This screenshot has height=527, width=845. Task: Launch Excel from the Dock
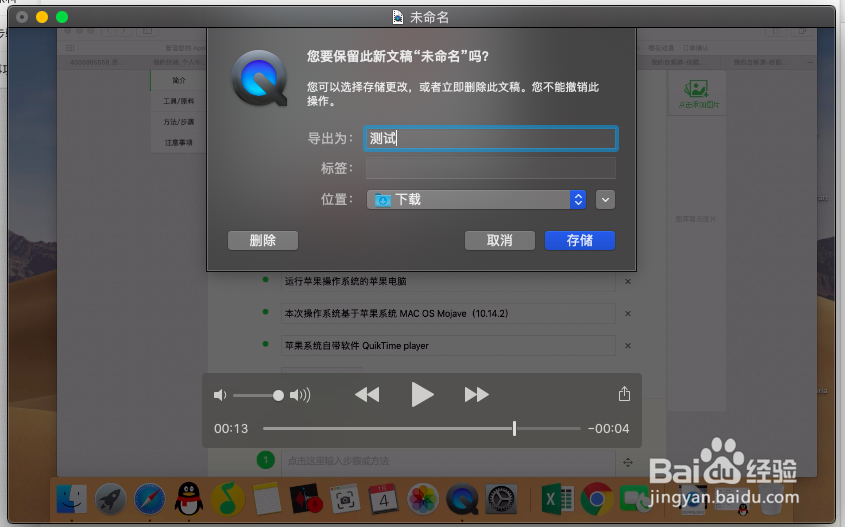(557, 498)
